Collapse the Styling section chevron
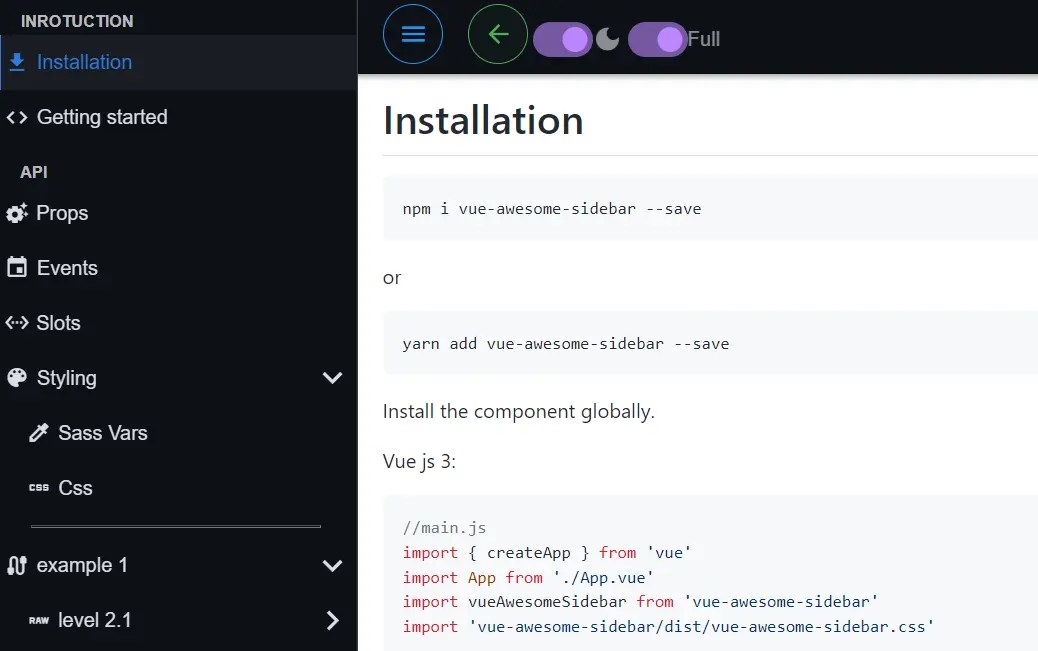The image size is (1038, 651). pos(331,378)
